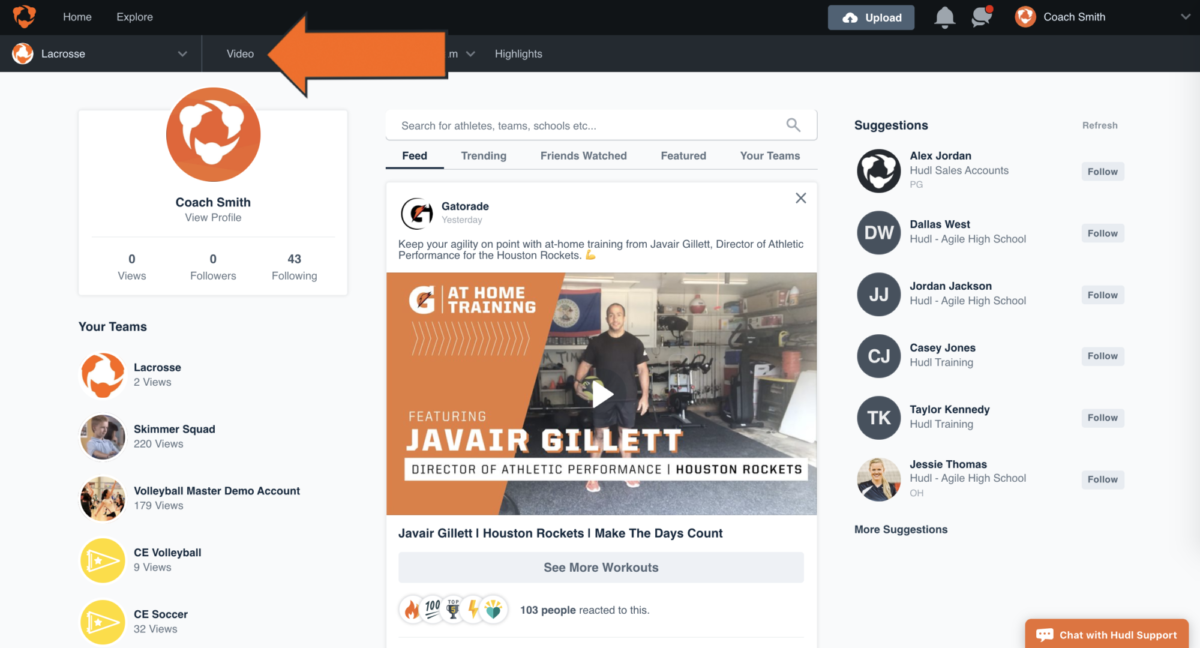Select the Feed tab

(414, 156)
